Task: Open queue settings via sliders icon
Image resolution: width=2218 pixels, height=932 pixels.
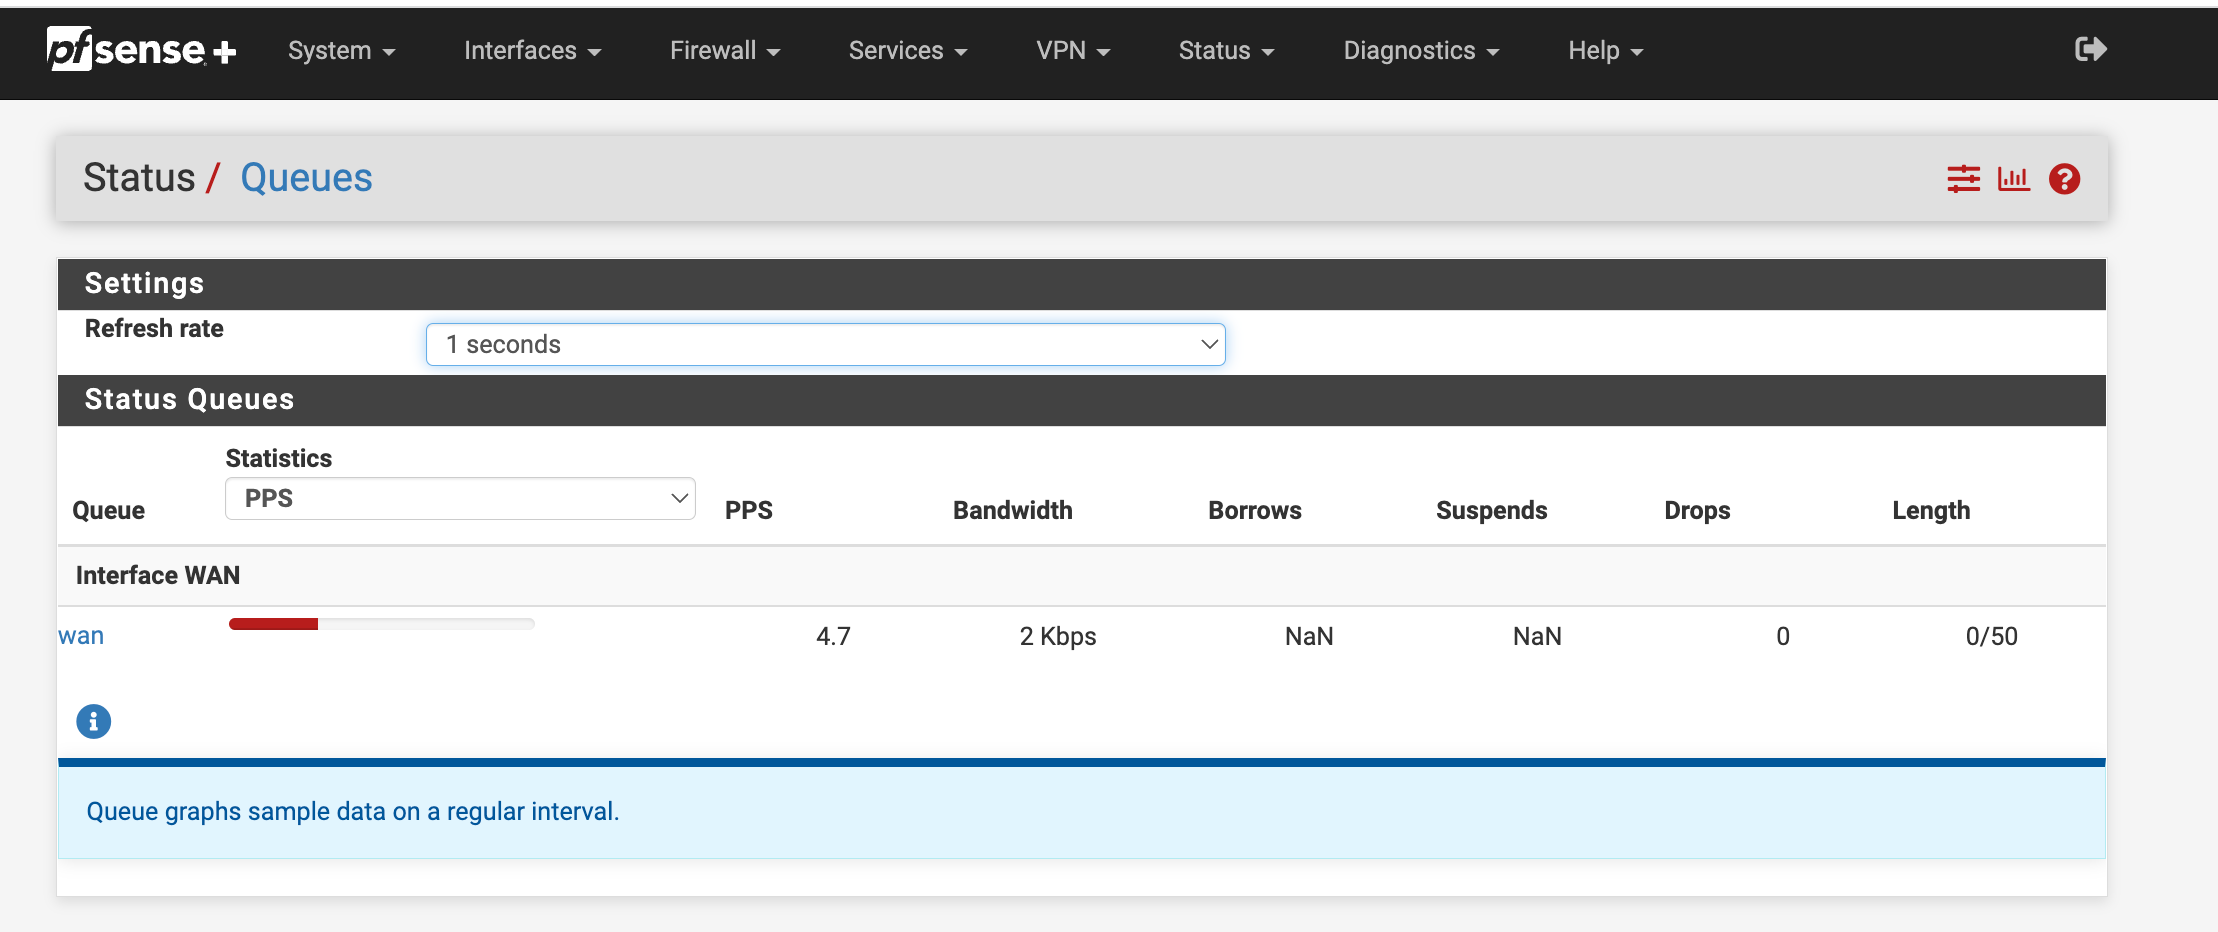Action: [1963, 178]
